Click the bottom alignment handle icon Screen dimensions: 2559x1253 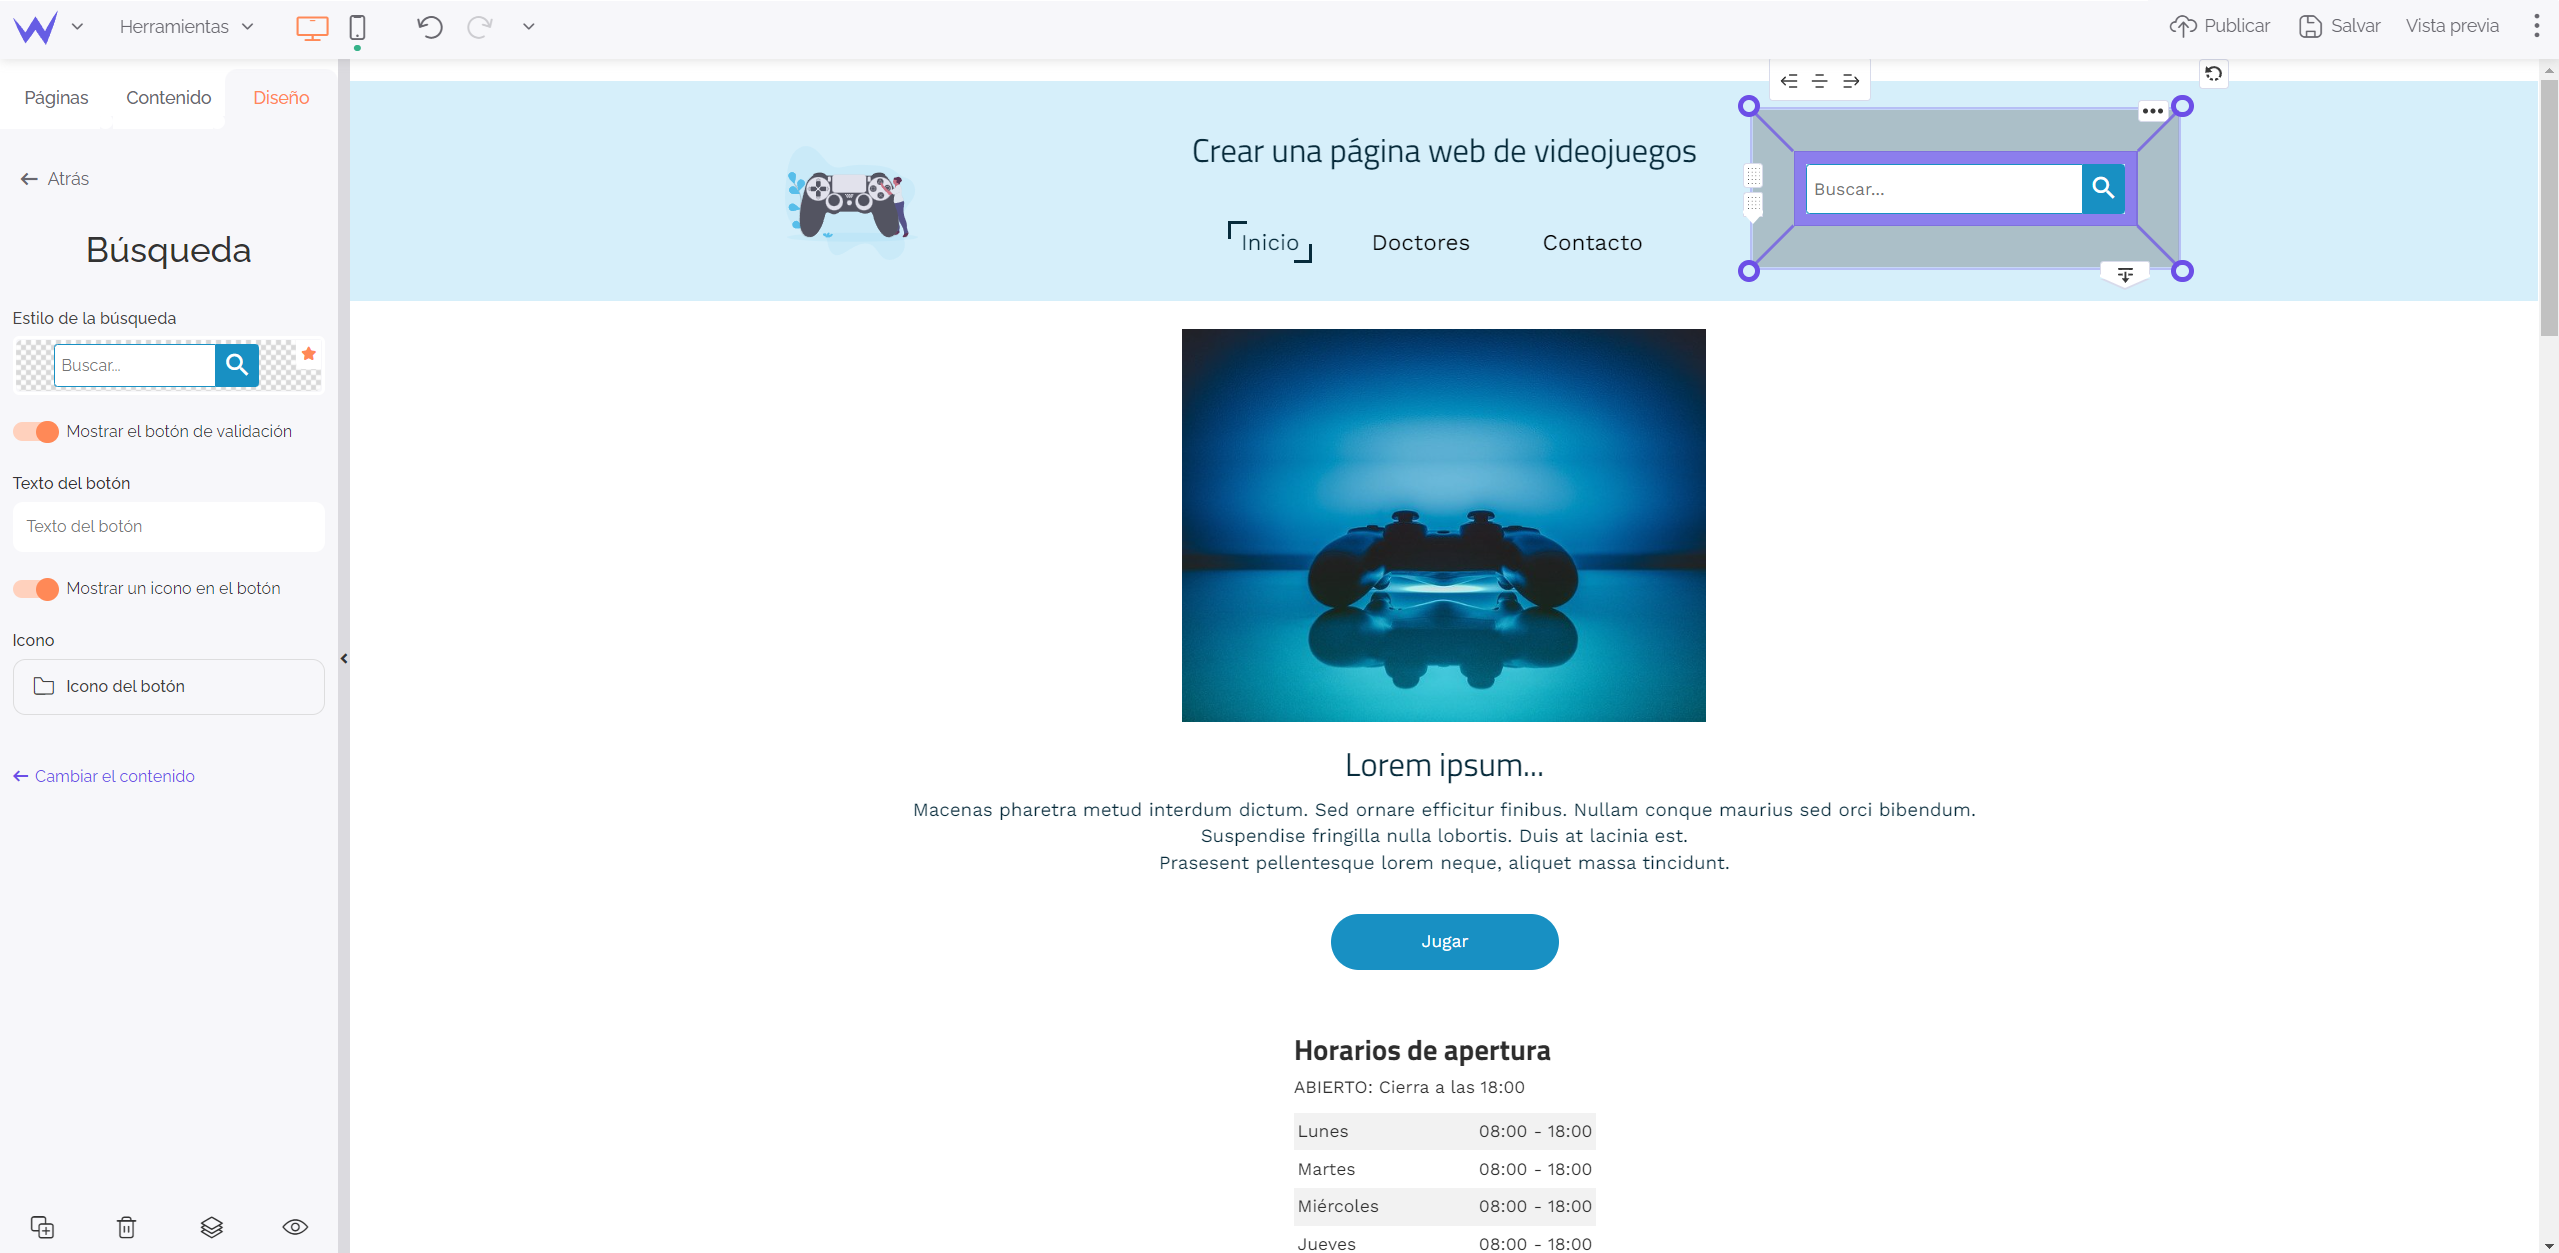2125,275
